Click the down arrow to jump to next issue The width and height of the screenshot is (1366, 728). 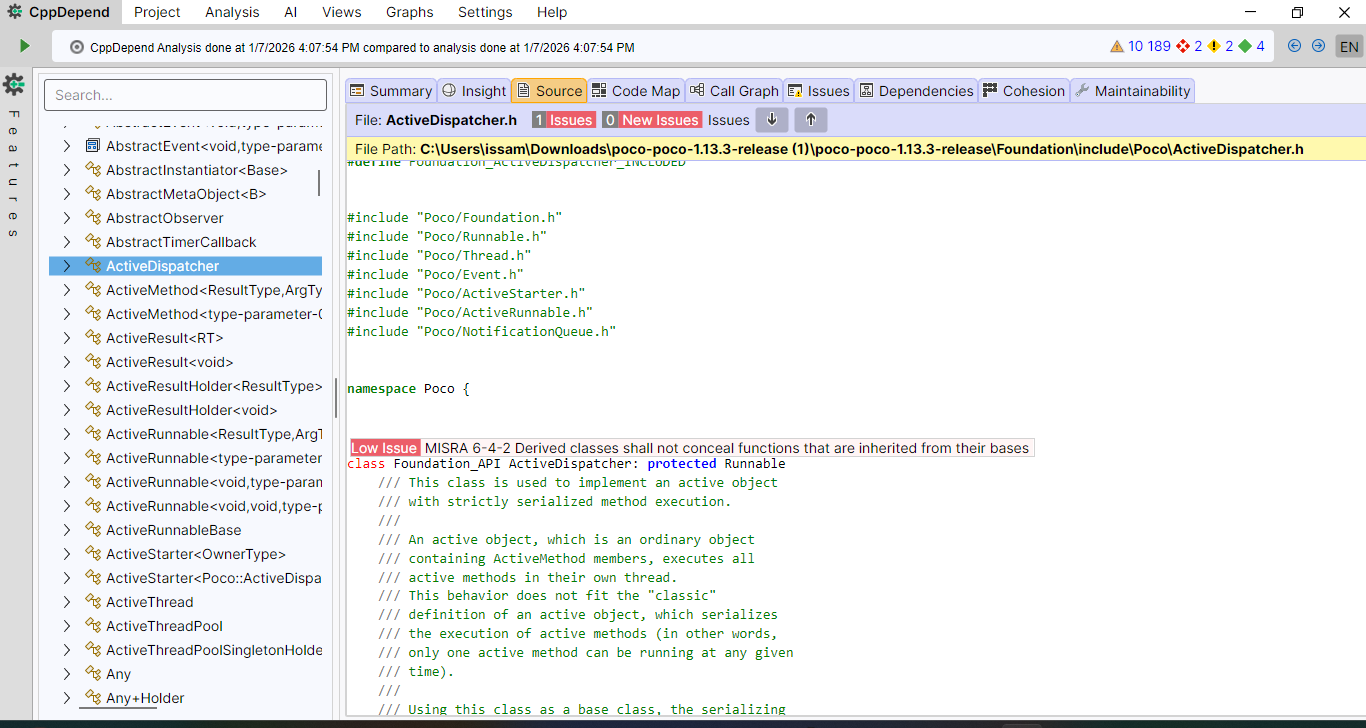coord(771,119)
